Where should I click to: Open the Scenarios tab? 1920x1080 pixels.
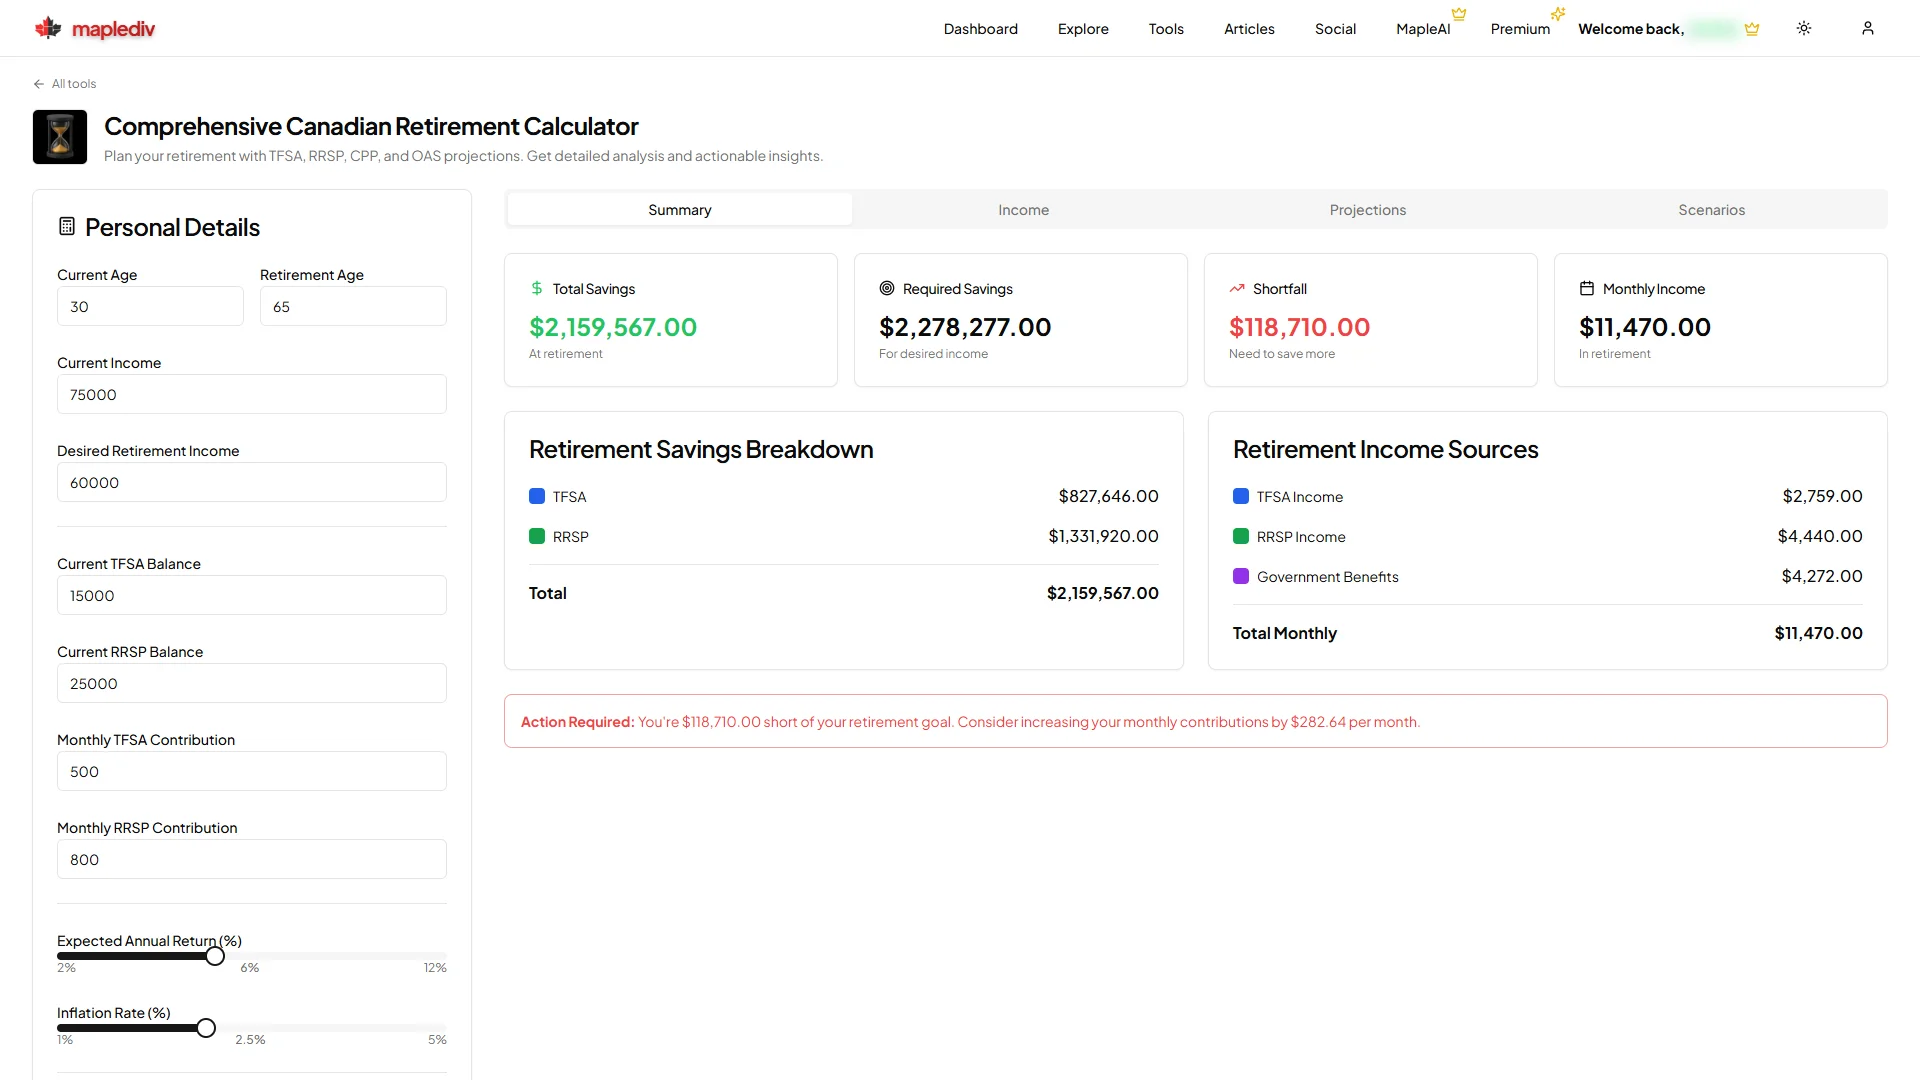1712,209
